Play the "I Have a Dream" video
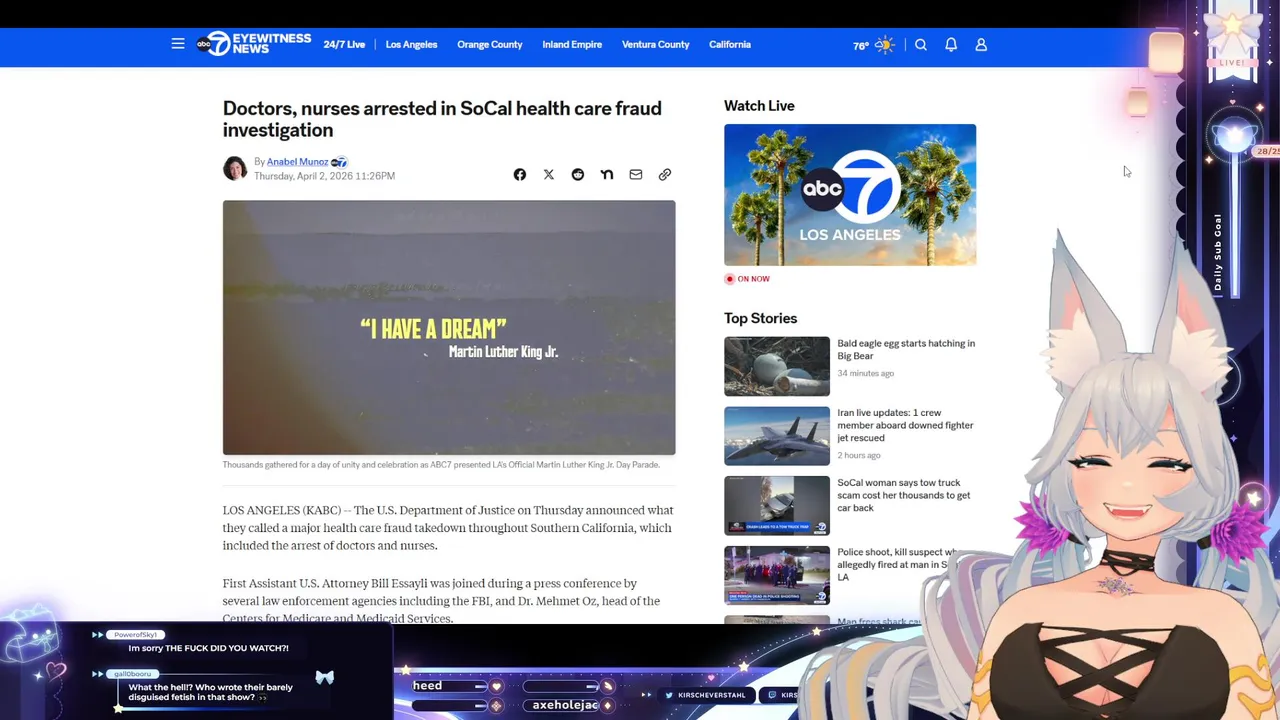The height and width of the screenshot is (720, 1280). [449, 327]
